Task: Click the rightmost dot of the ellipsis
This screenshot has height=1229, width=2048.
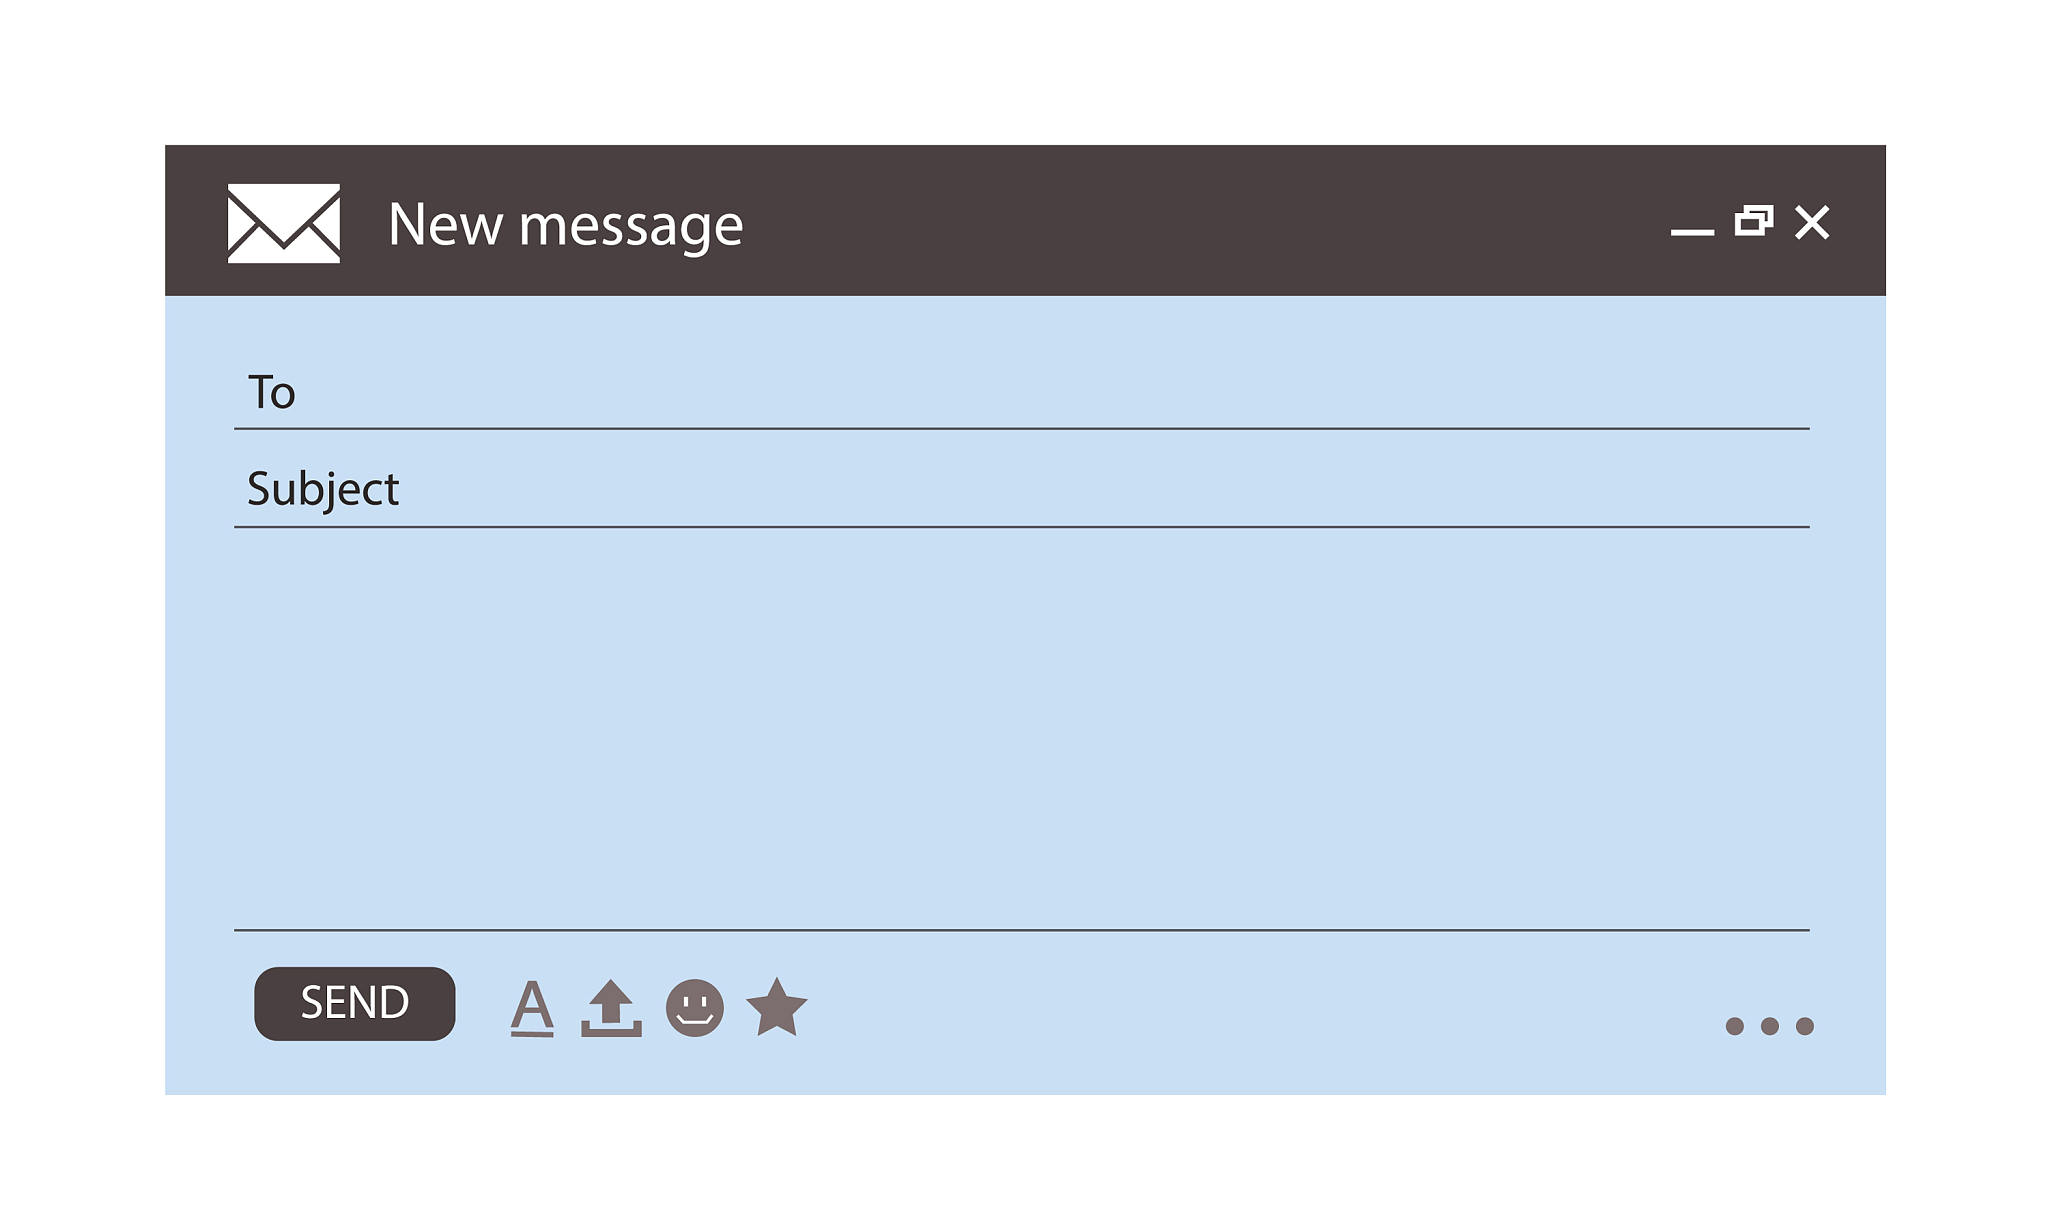Action: (x=1805, y=1026)
